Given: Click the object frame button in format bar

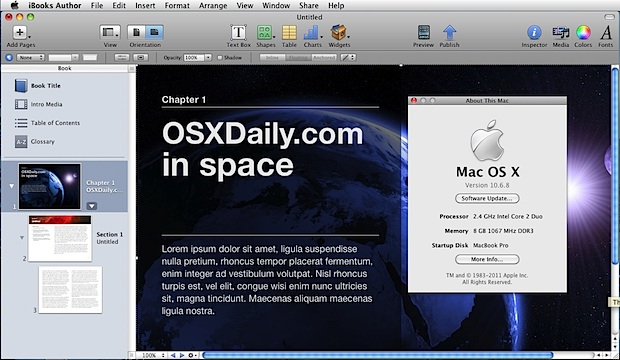Looking at the screenshot, I should [140, 58].
